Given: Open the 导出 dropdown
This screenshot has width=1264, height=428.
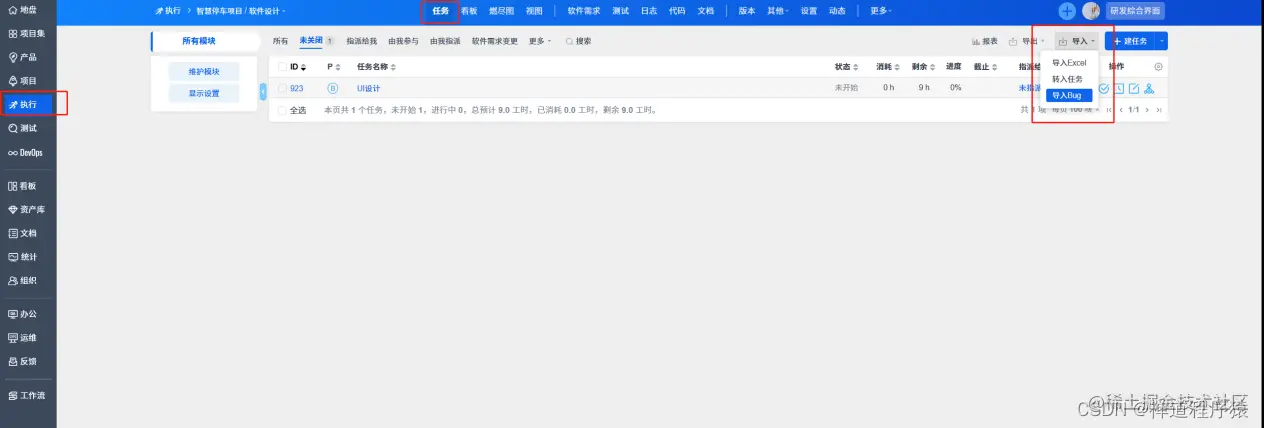Looking at the screenshot, I should pyautogui.click(x=1026, y=41).
